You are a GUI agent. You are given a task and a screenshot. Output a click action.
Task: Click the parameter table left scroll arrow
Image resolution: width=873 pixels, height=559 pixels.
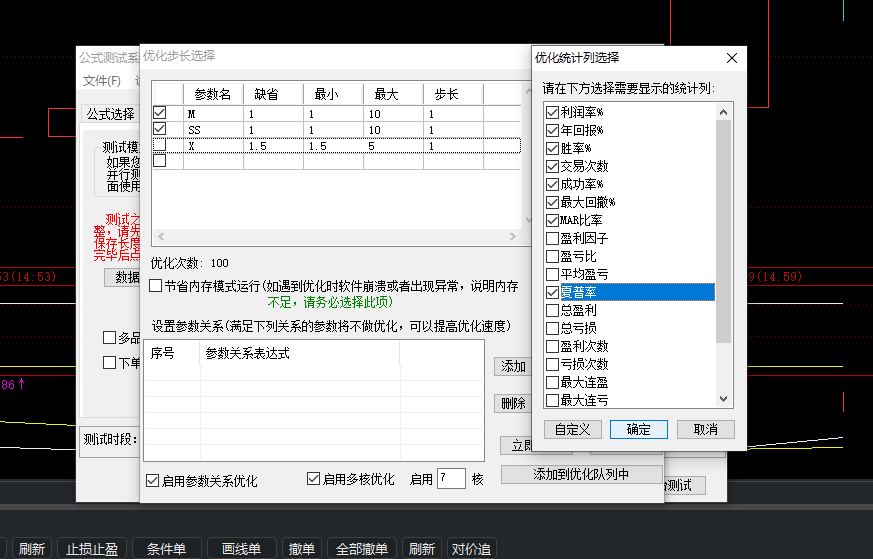[x=159, y=237]
